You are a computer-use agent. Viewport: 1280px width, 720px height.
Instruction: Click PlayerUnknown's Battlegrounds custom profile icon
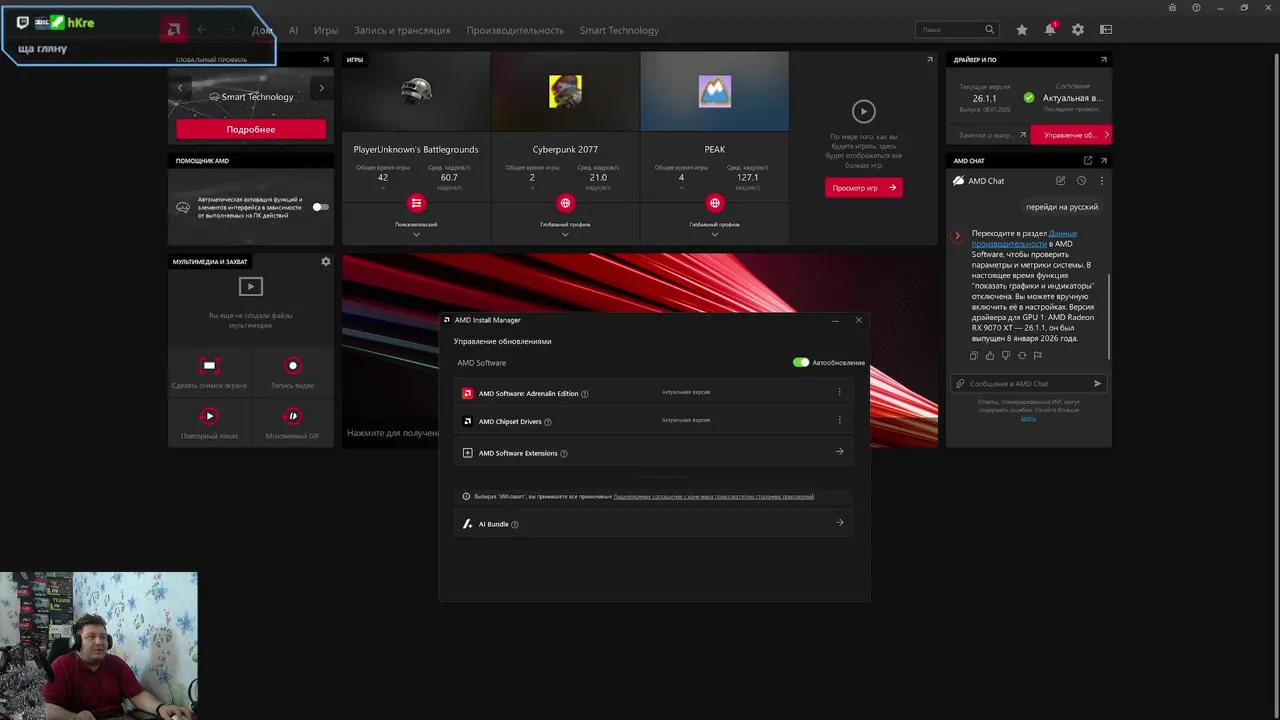pos(416,203)
